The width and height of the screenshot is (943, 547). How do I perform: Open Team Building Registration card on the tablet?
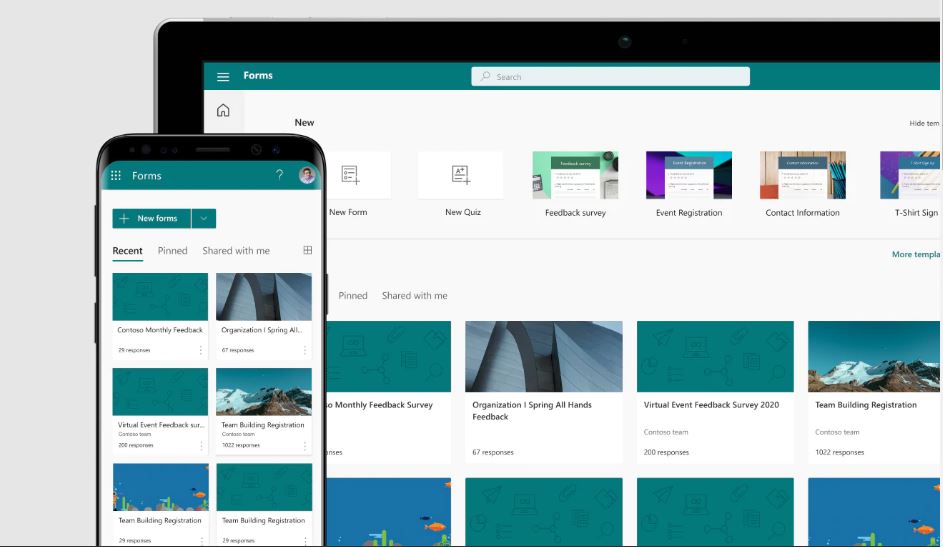coord(874,392)
